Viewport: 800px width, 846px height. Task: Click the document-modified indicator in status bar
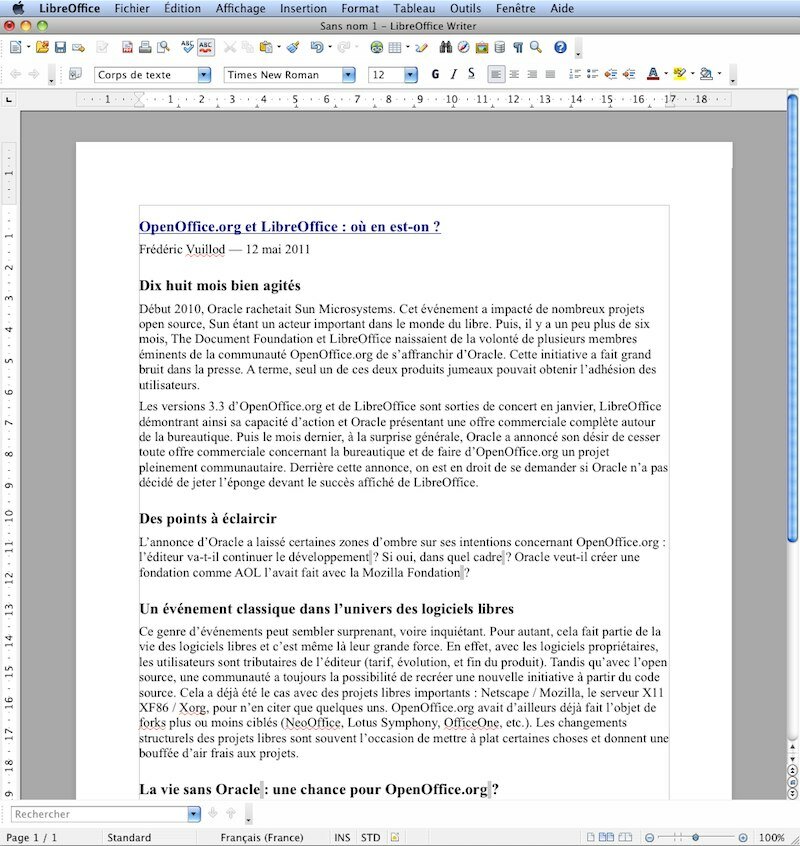[x=395, y=837]
